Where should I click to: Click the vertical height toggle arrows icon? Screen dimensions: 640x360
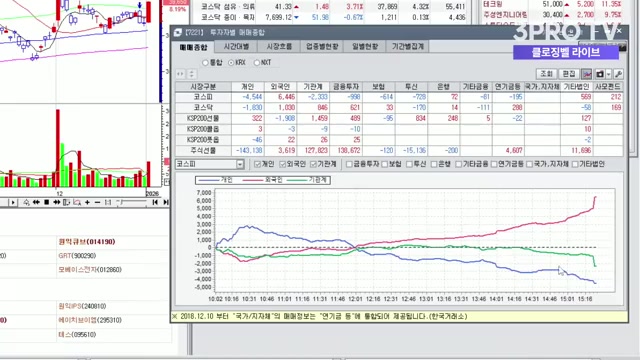pos(191,74)
